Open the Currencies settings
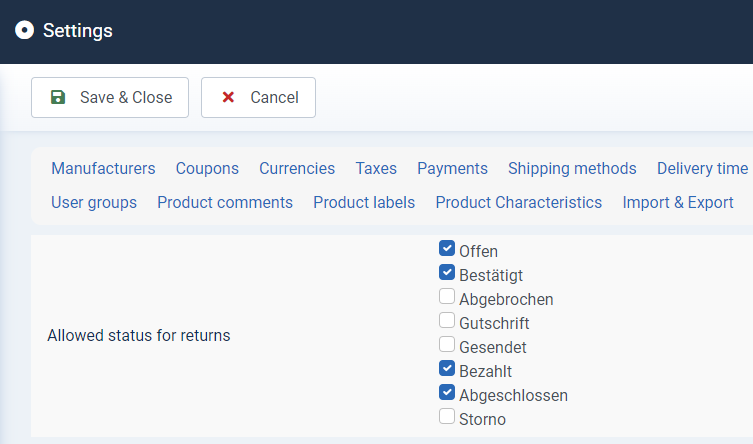The image size is (753, 444). [297, 168]
